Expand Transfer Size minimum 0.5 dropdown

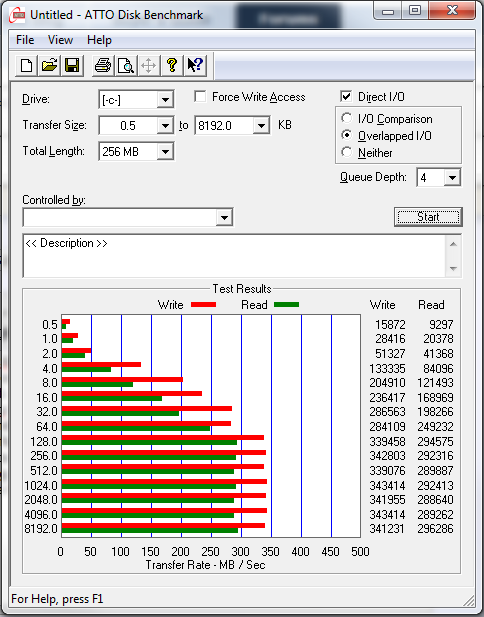[165, 126]
